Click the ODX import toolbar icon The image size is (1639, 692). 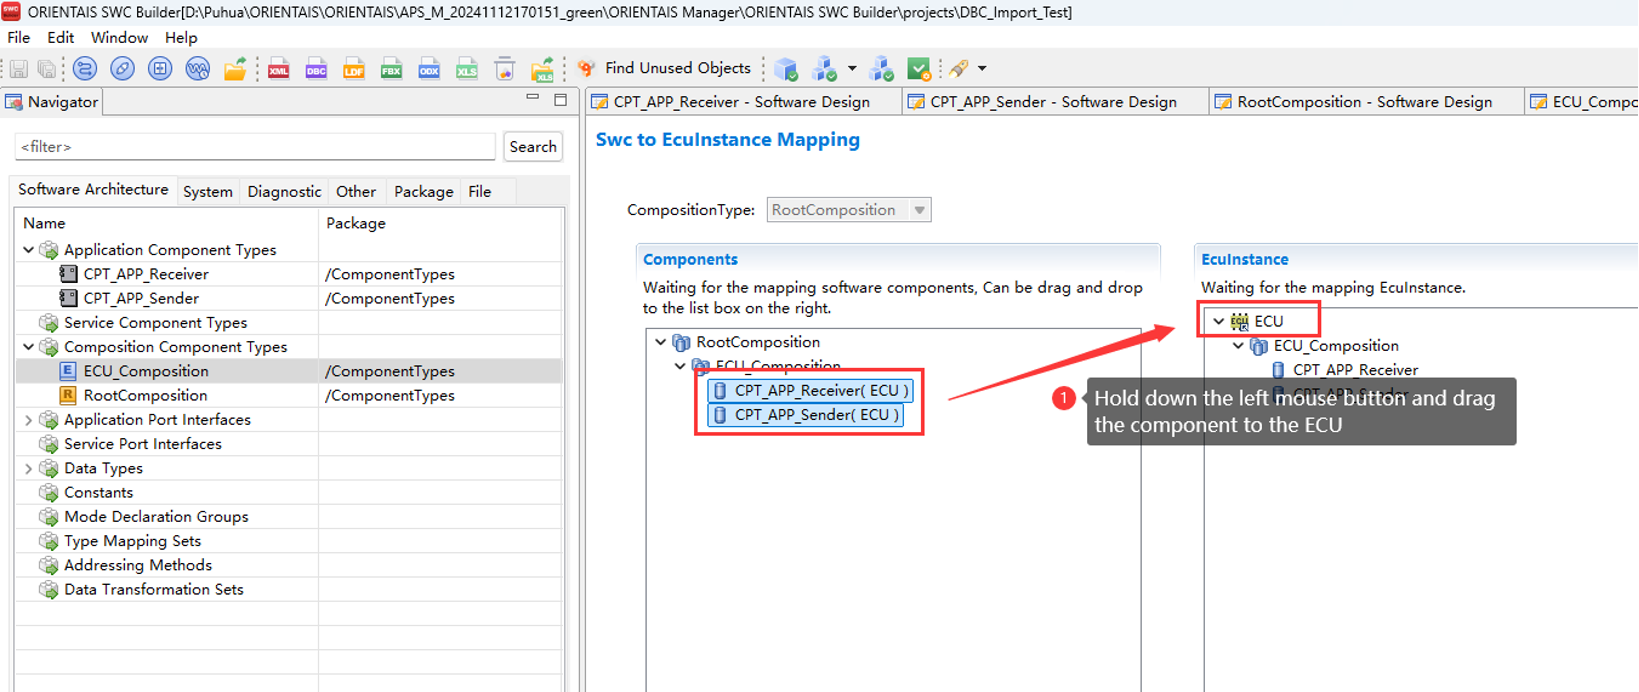coord(429,69)
